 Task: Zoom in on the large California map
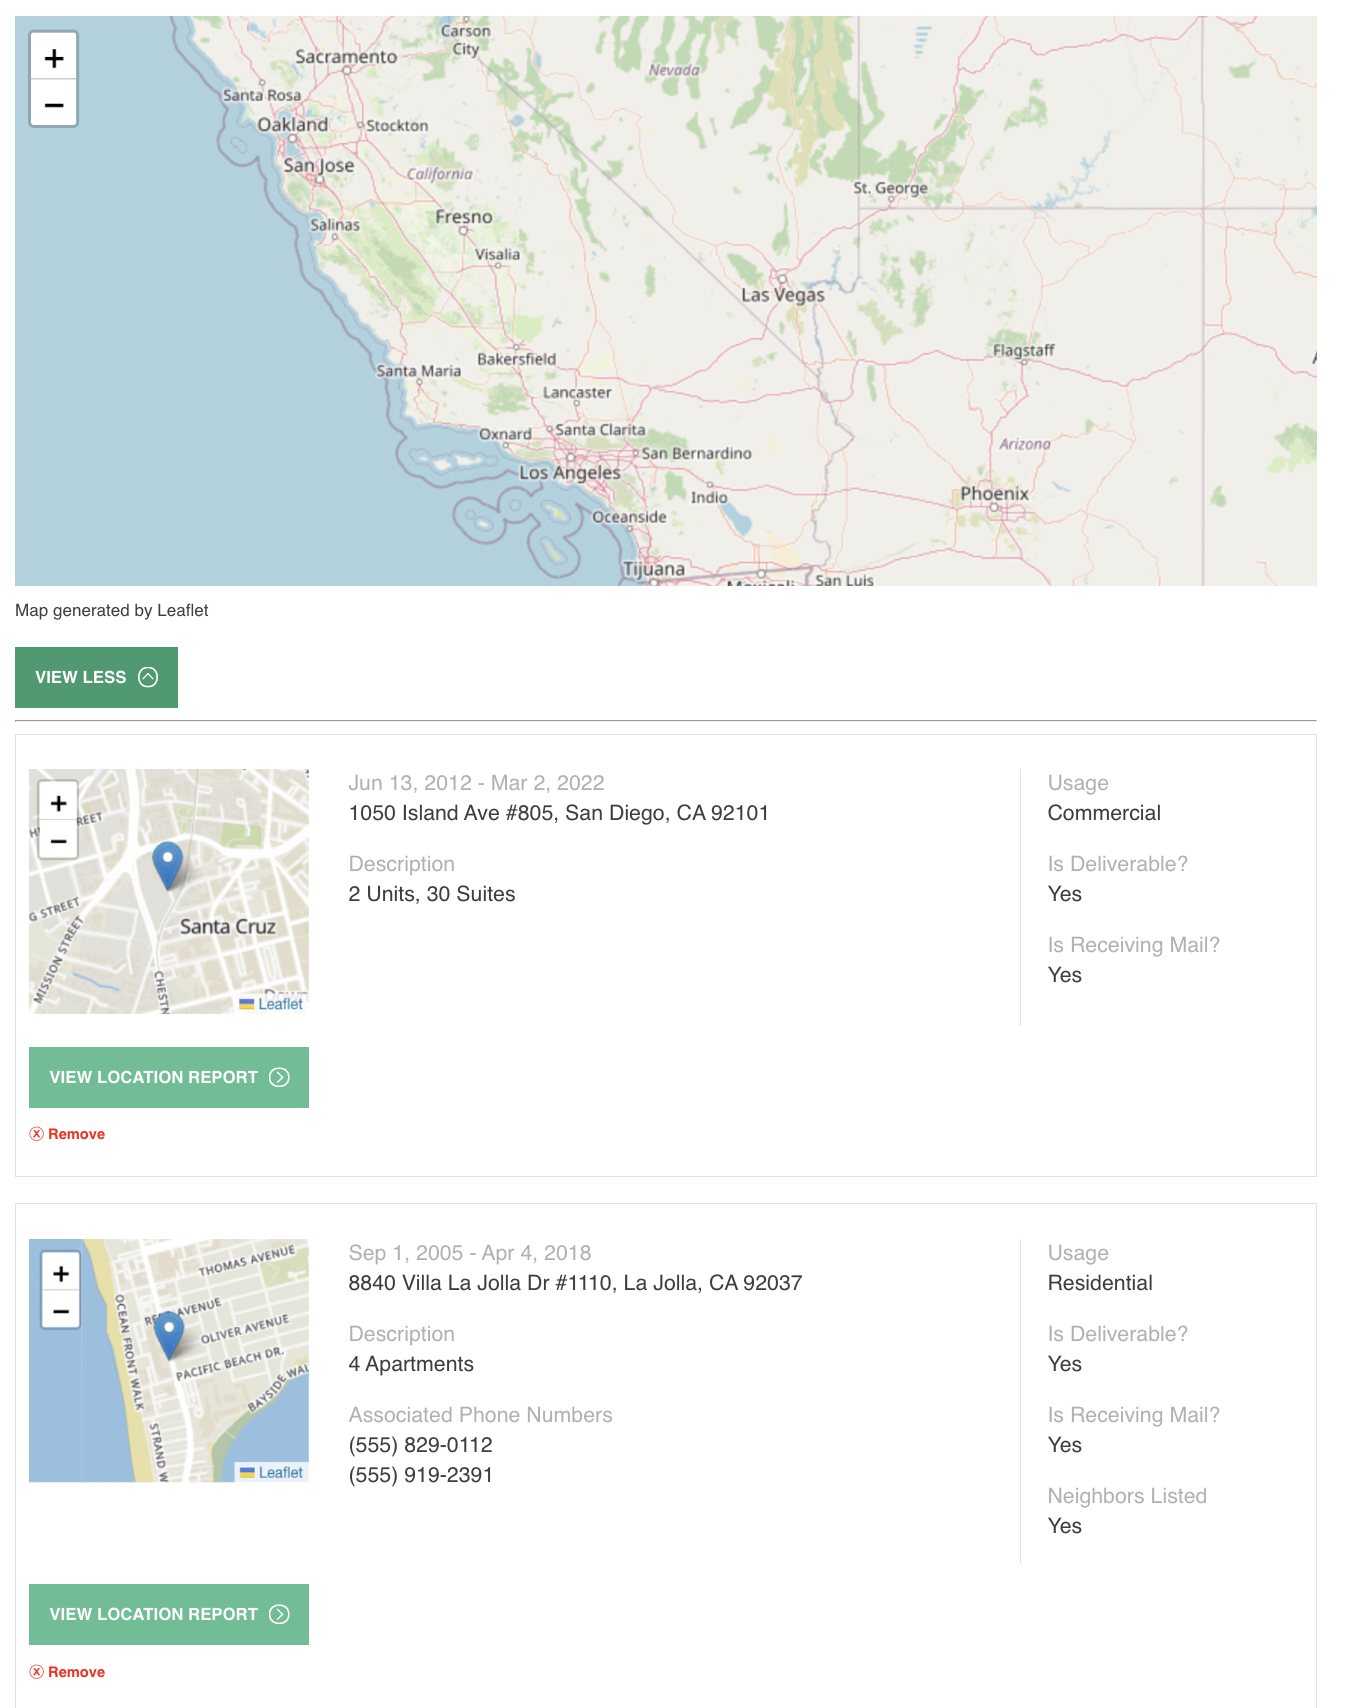pyautogui.click(x=54, y=58)
